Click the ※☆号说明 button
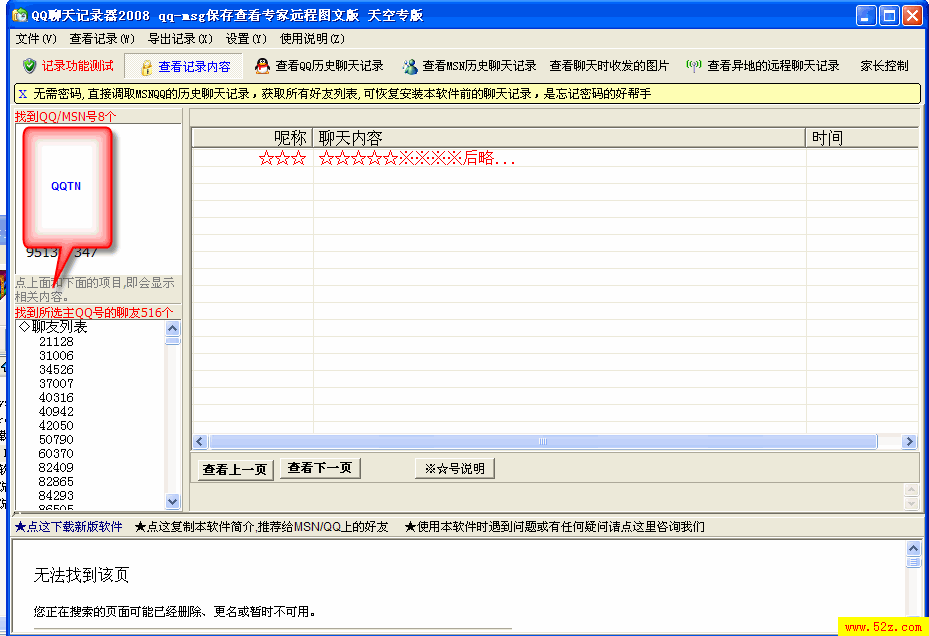929x636 pixels. [454, 468]
